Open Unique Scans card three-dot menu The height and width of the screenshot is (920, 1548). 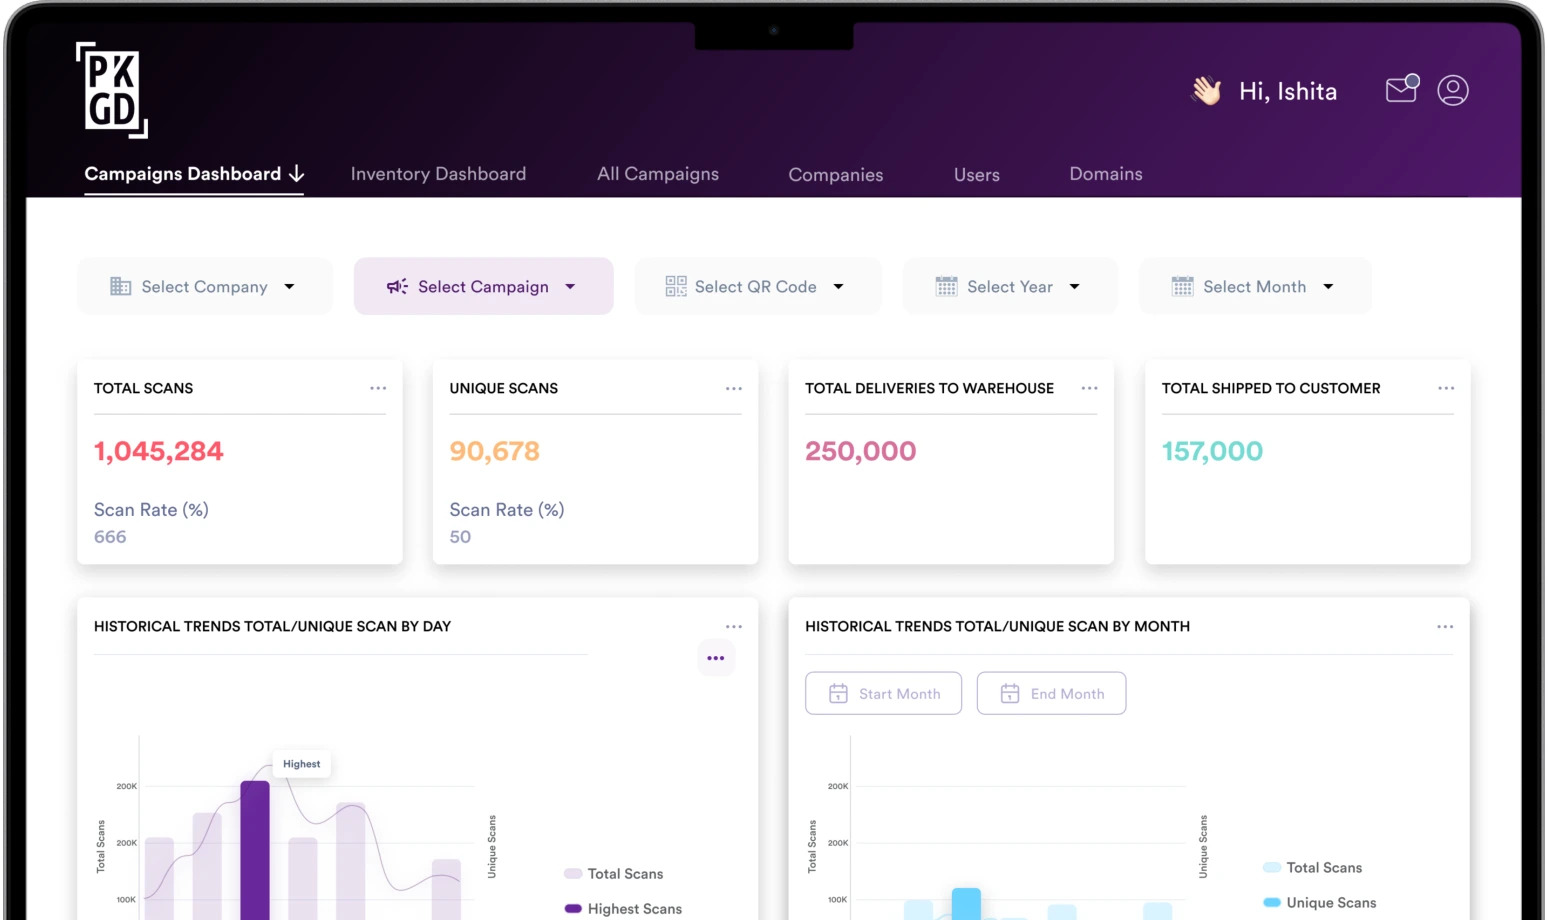click(733, 388)
